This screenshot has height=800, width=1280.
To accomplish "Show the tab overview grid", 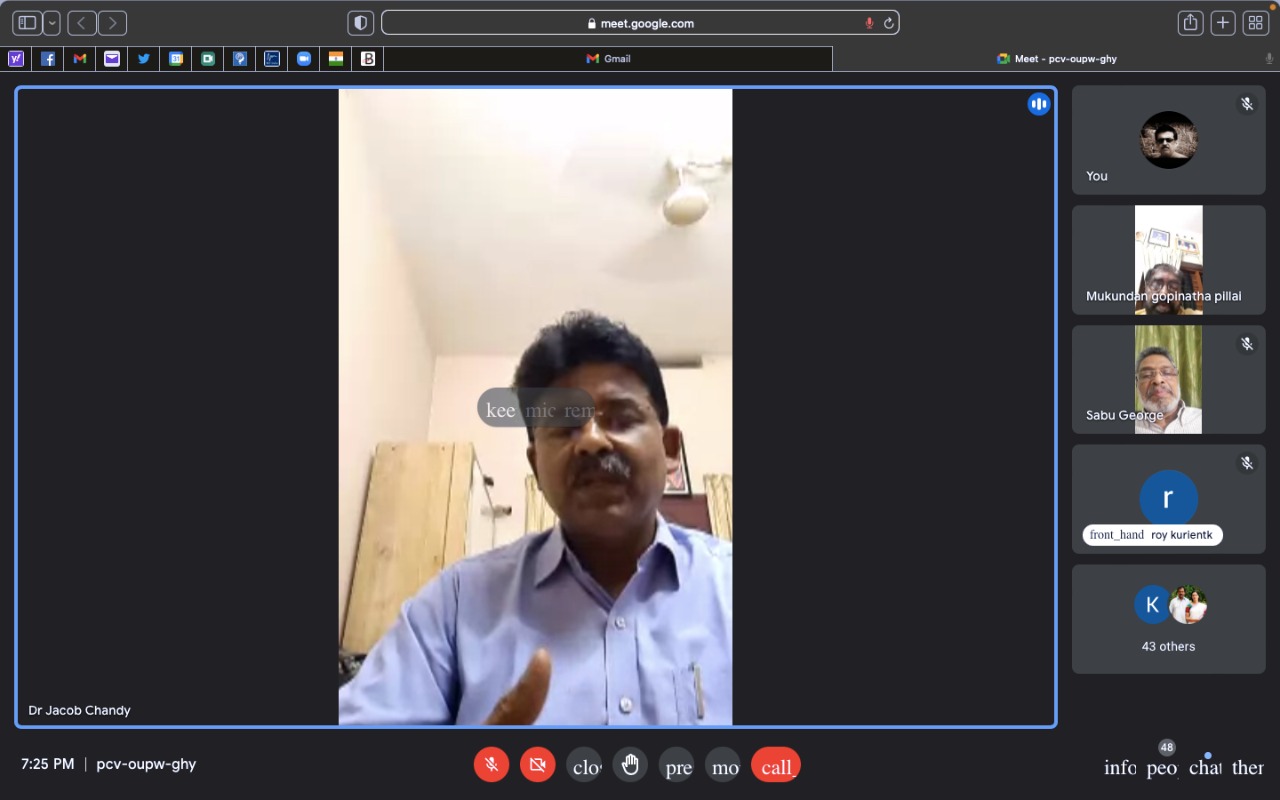I will point(1256,23).
